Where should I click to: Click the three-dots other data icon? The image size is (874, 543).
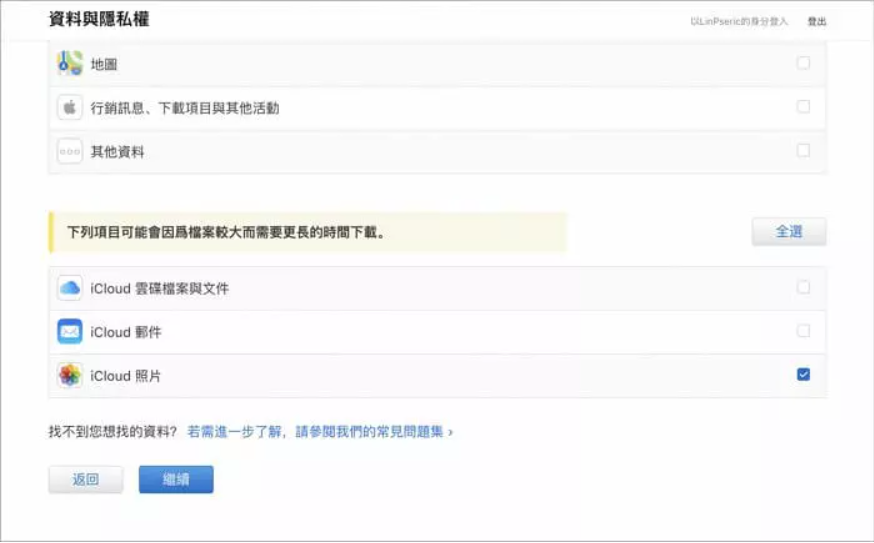pyautogui.click(x=70, y=151)
